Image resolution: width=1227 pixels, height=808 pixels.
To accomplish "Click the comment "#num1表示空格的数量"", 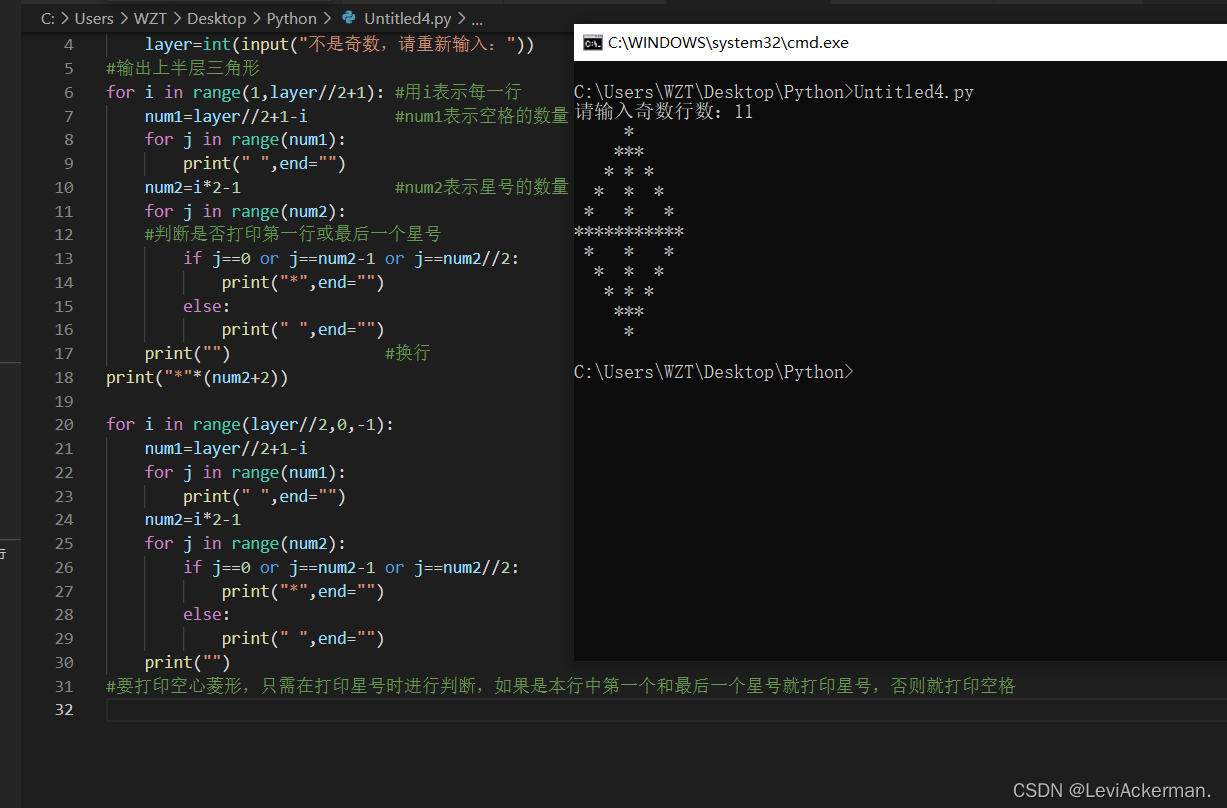I will [482, 116].
